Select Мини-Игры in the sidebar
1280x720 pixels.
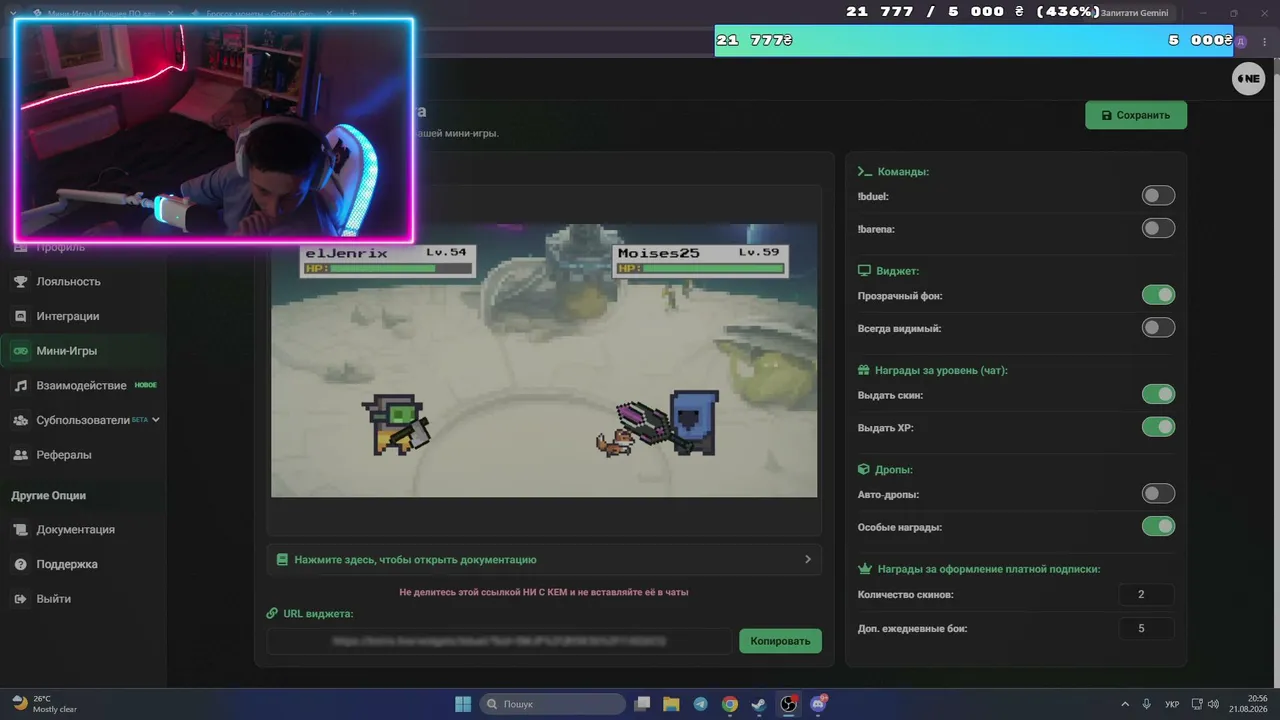(83, 351)
